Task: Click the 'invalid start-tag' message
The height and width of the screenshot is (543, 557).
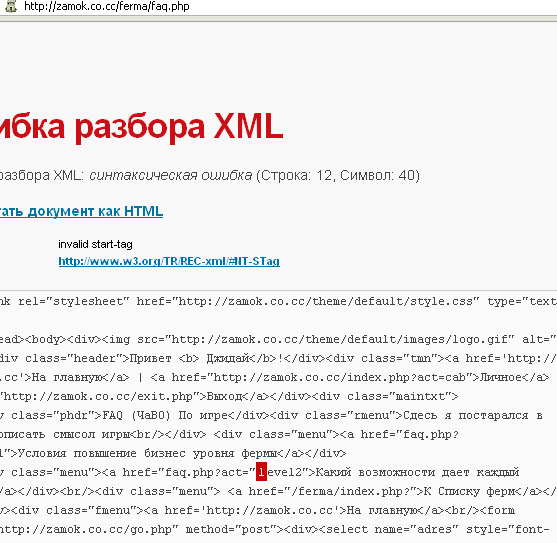Action: click(95, 244)
